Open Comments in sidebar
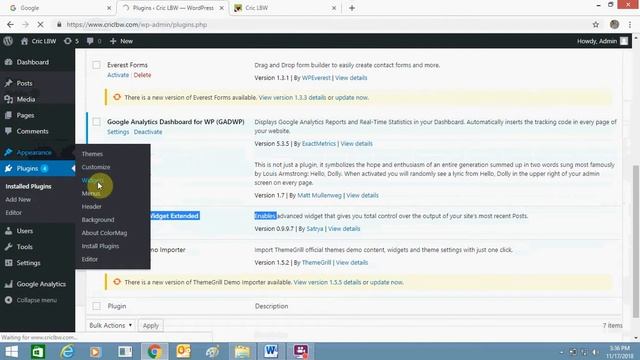Screen dimensions: 640x360 (x=32, y=131)
